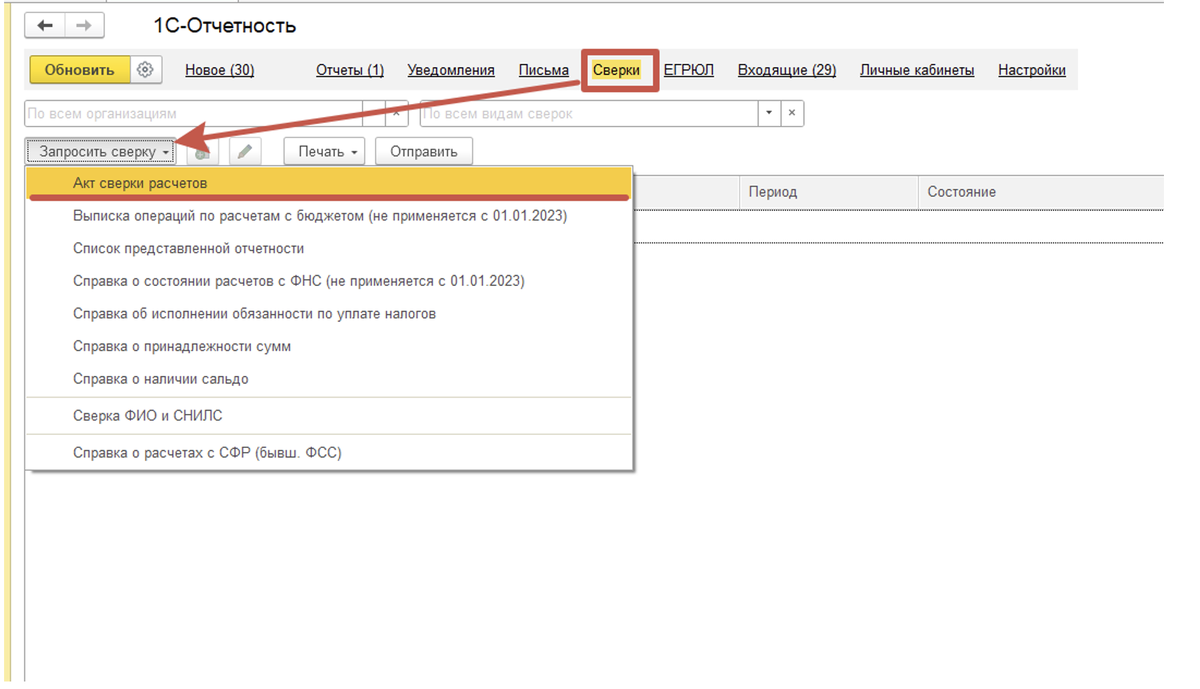Select Справка об исполнении обязанности по уплате налогов
The image size is (1200, 689).
[329, 314]
